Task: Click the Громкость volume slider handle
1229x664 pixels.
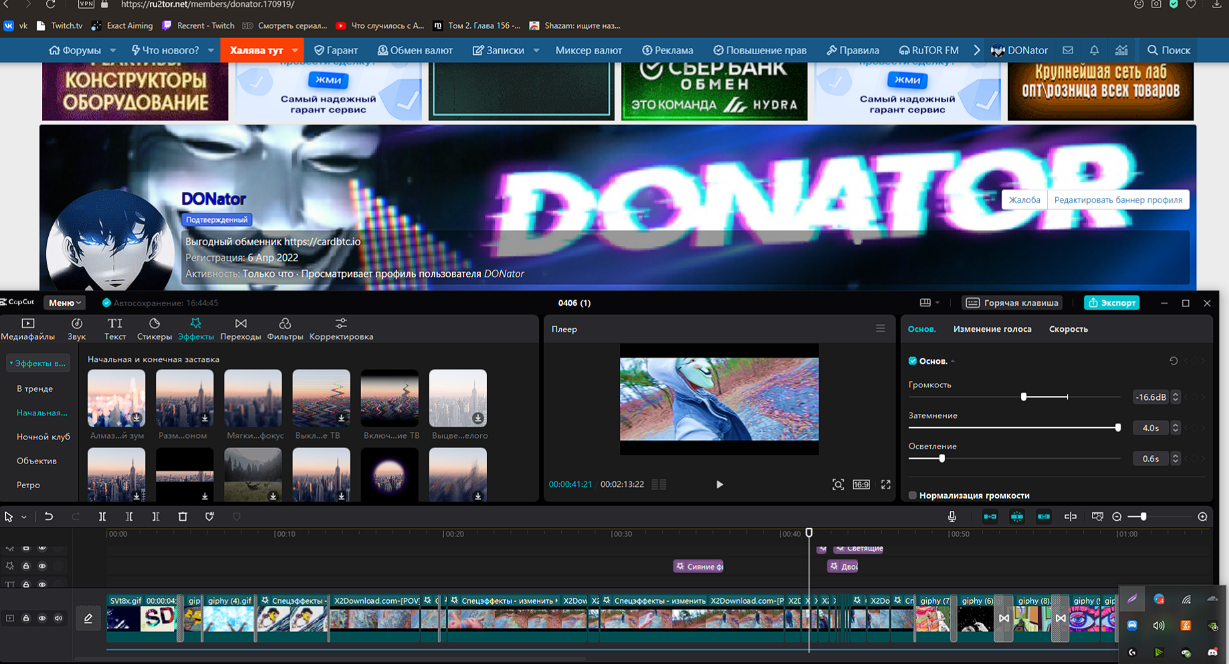Action: 1023,397
